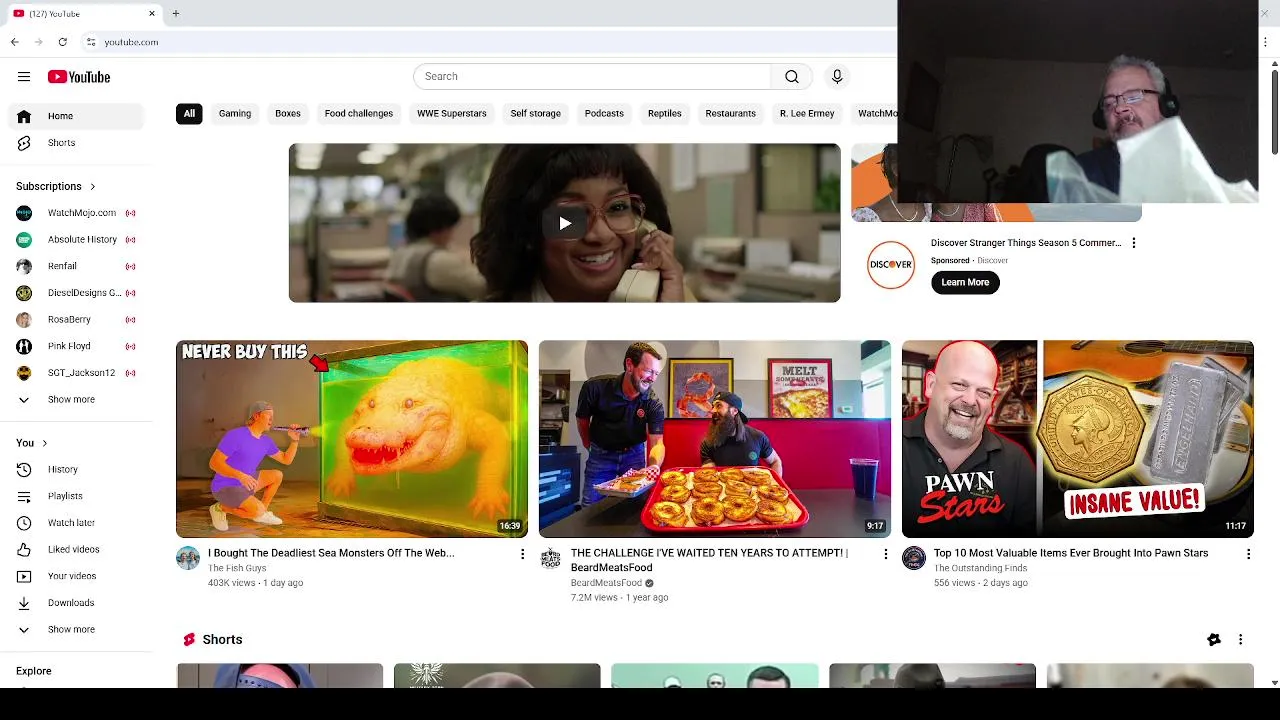Viewport: 1280px width, 720px height.
Task: Select the Food challenges filter chip
Action: [x=359, y=114]
